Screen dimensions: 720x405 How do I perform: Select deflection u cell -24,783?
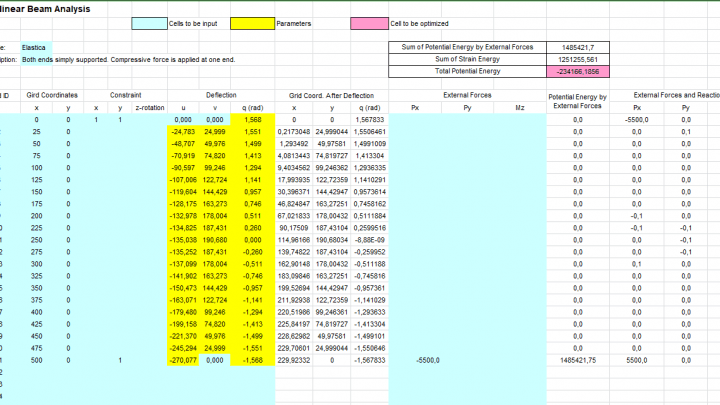click(183, 132)
